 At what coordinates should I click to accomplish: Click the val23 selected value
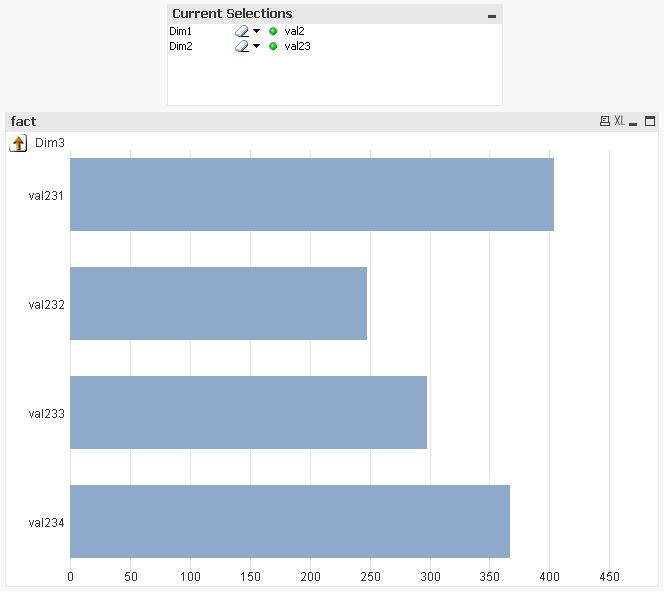[297, 46]
